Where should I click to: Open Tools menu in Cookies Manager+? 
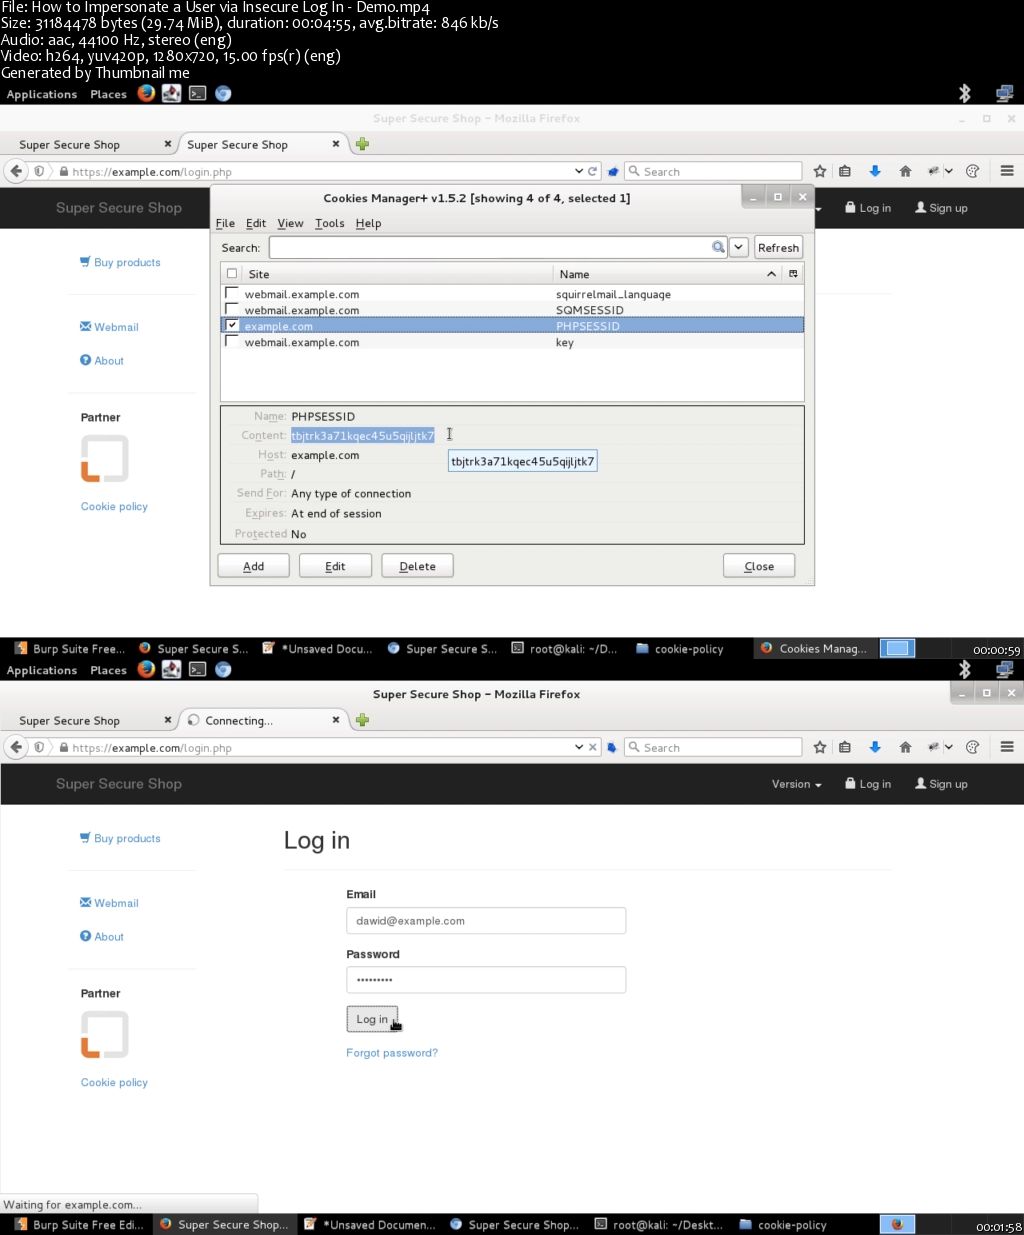(x=329, y=223)
